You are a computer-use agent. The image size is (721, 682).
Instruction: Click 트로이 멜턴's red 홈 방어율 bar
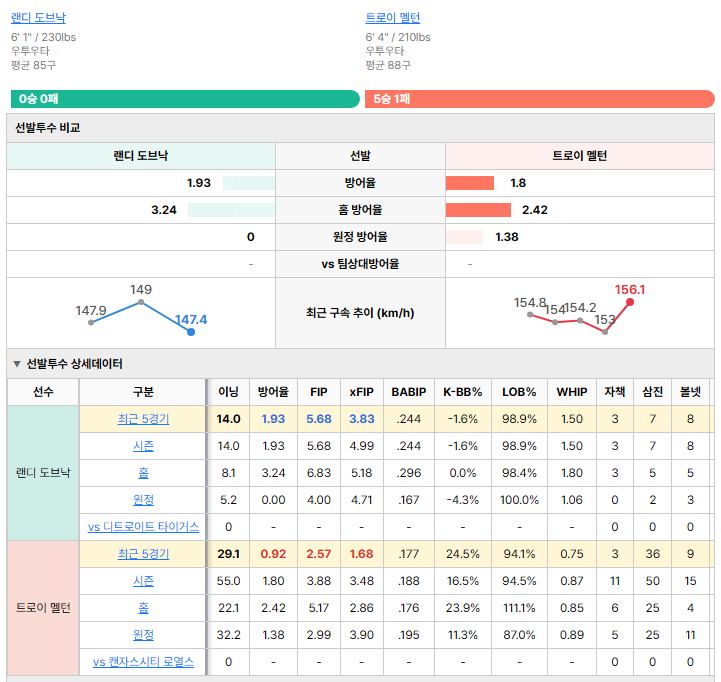[x=478, y=210]
